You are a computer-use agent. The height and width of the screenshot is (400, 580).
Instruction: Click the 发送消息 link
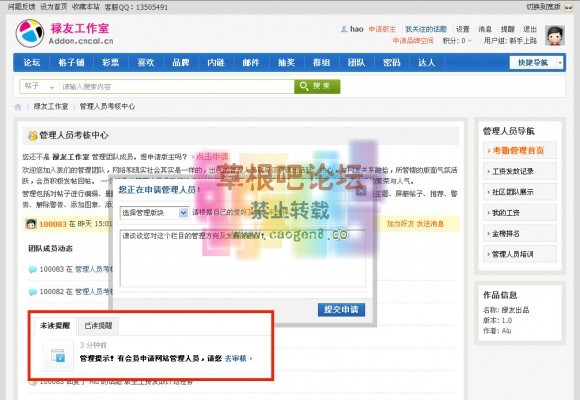point(430,223)
